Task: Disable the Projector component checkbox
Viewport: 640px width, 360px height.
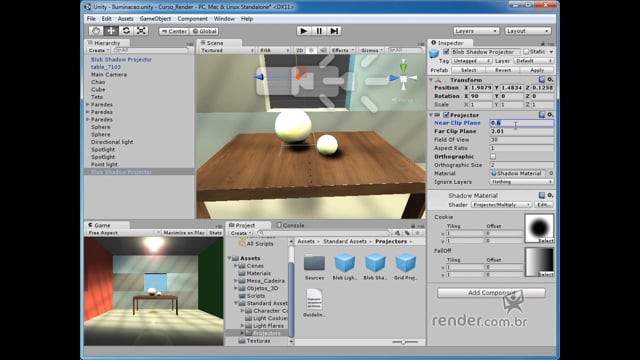Action: [446, 115]
